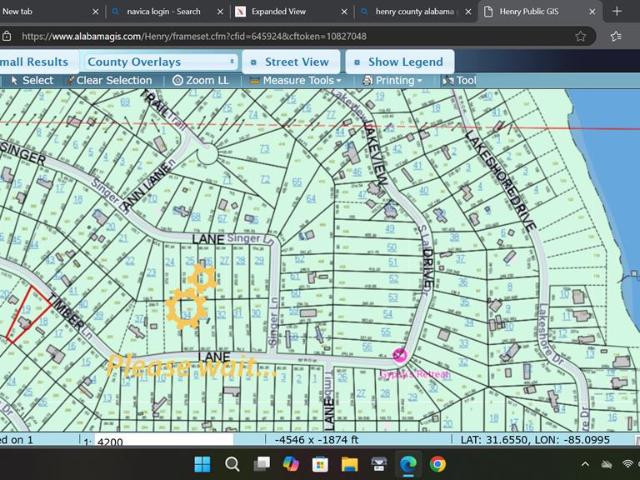Open File Explorer from the taskbar

(x=349, y=464)
